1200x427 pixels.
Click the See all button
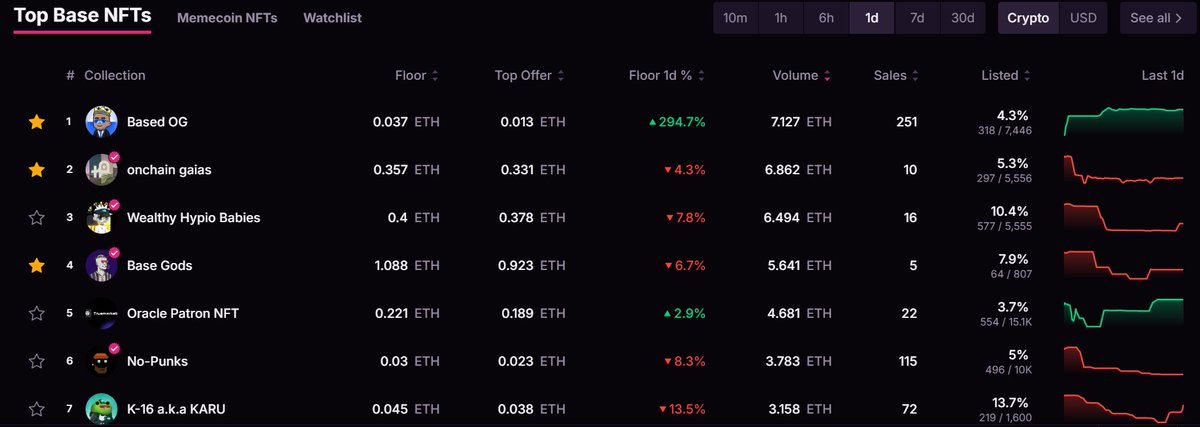coord(1156,18)
